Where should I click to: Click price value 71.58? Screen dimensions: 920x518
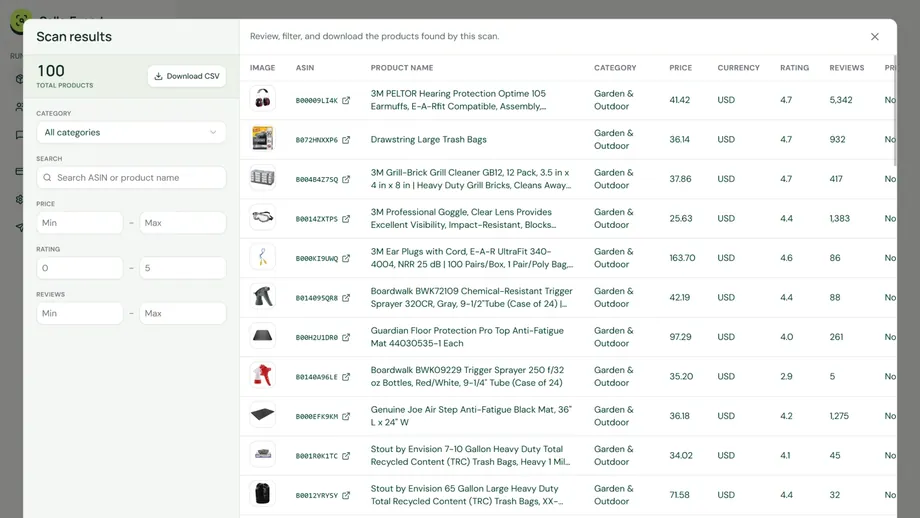pyautogui.click(x=679, y=495)
